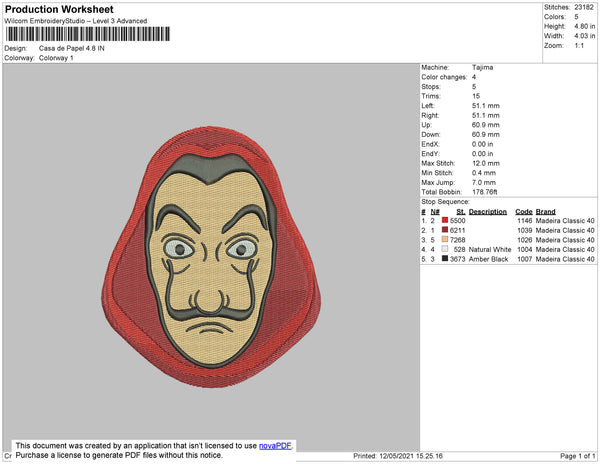Select the red 5500 thread swatch
The image size is (600, 464).
445,220
